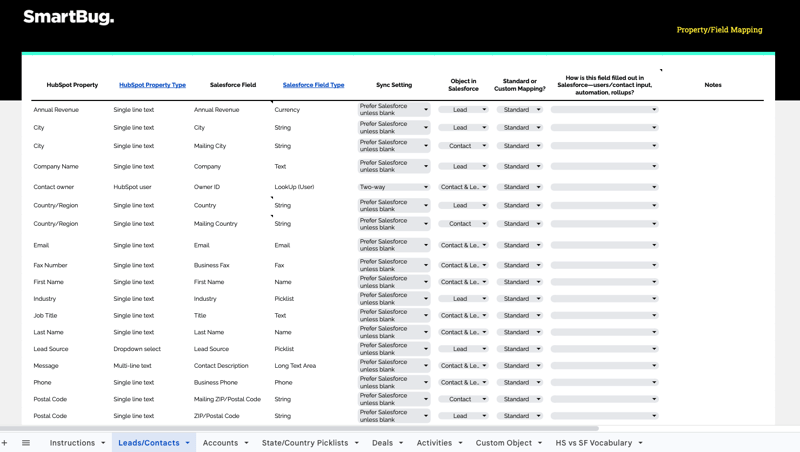
Task: Open the Activities tab menu arrow
Action: 460,443
